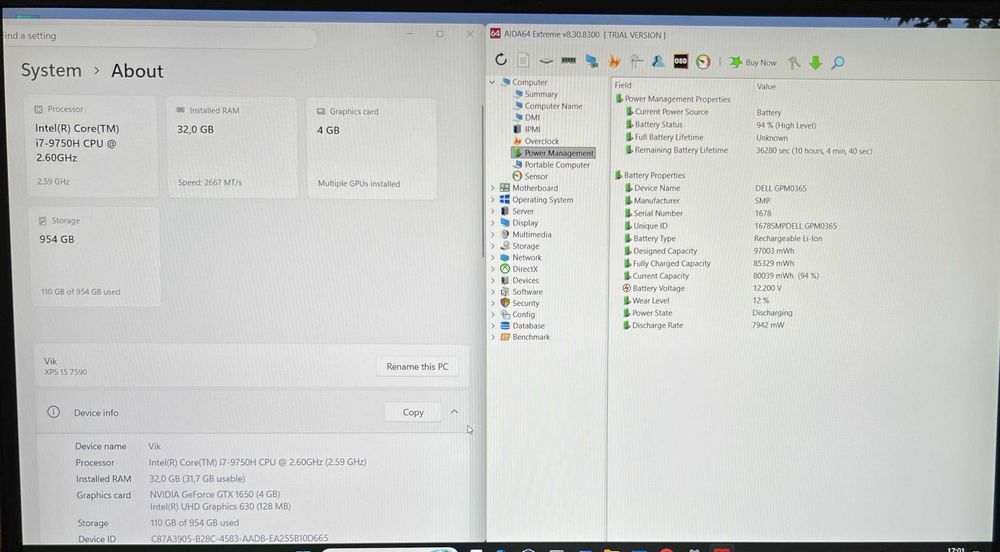Select the Wear Level row
This screenshot has width=1000, height=552.
tap(696, 301)
